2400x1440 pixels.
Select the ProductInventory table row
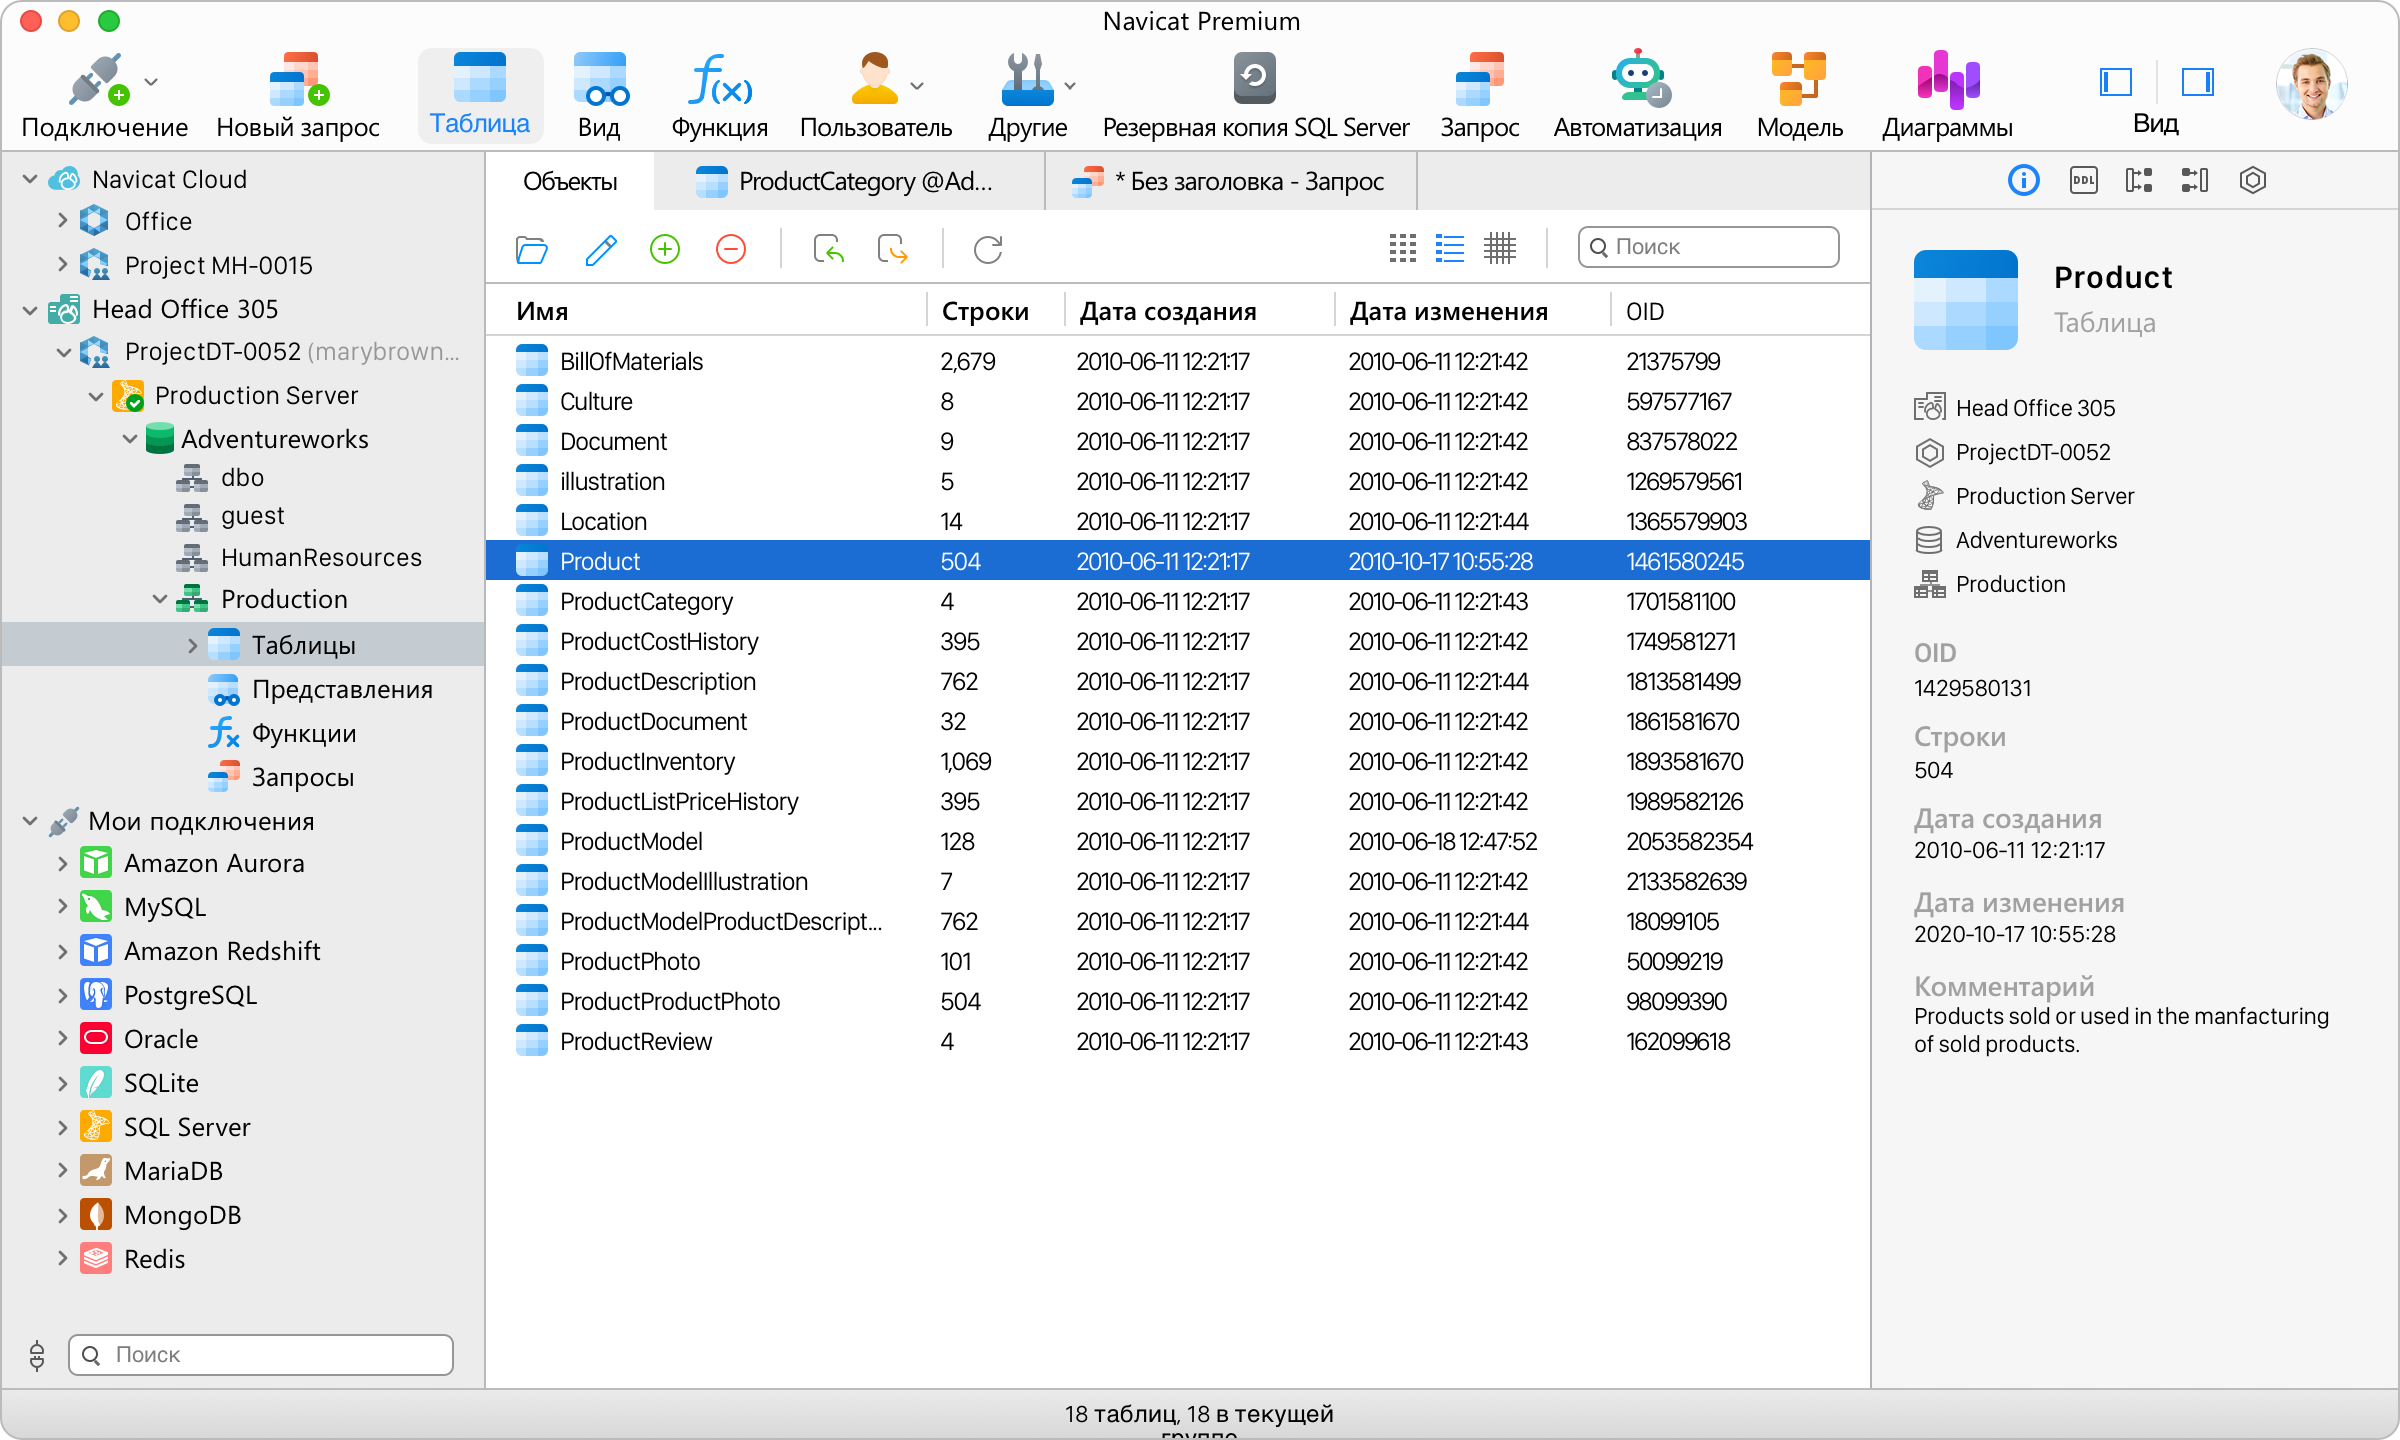click(1178, 761)
